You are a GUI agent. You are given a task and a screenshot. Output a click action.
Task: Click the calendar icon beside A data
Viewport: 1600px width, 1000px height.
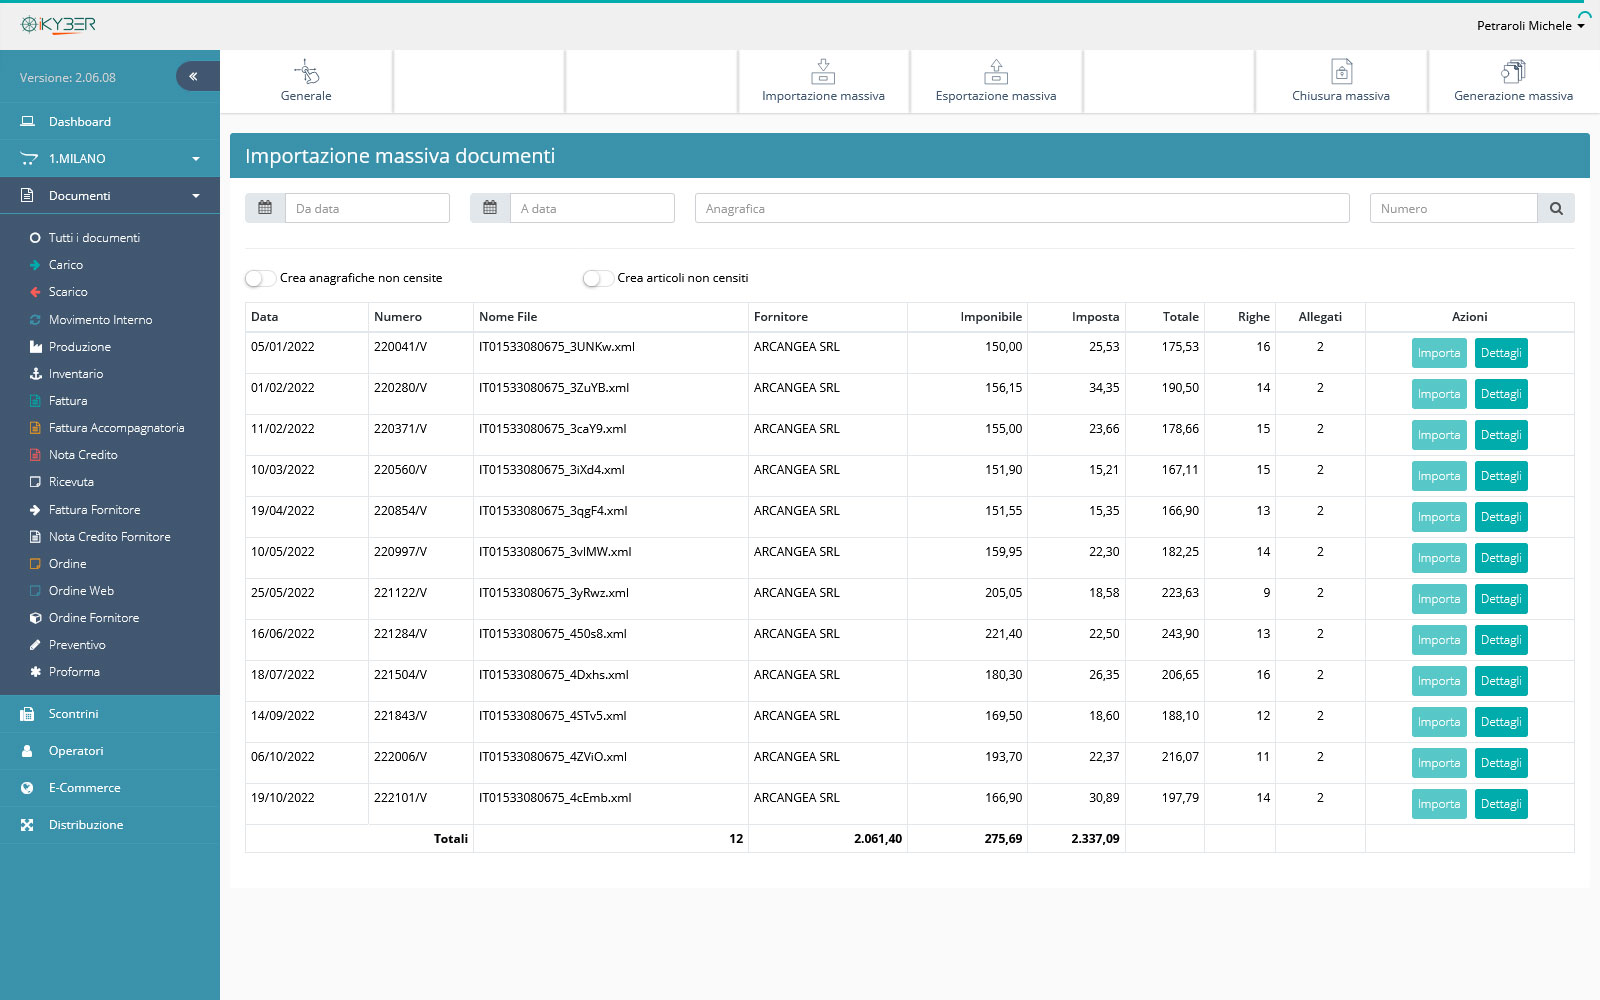(490, 208)
